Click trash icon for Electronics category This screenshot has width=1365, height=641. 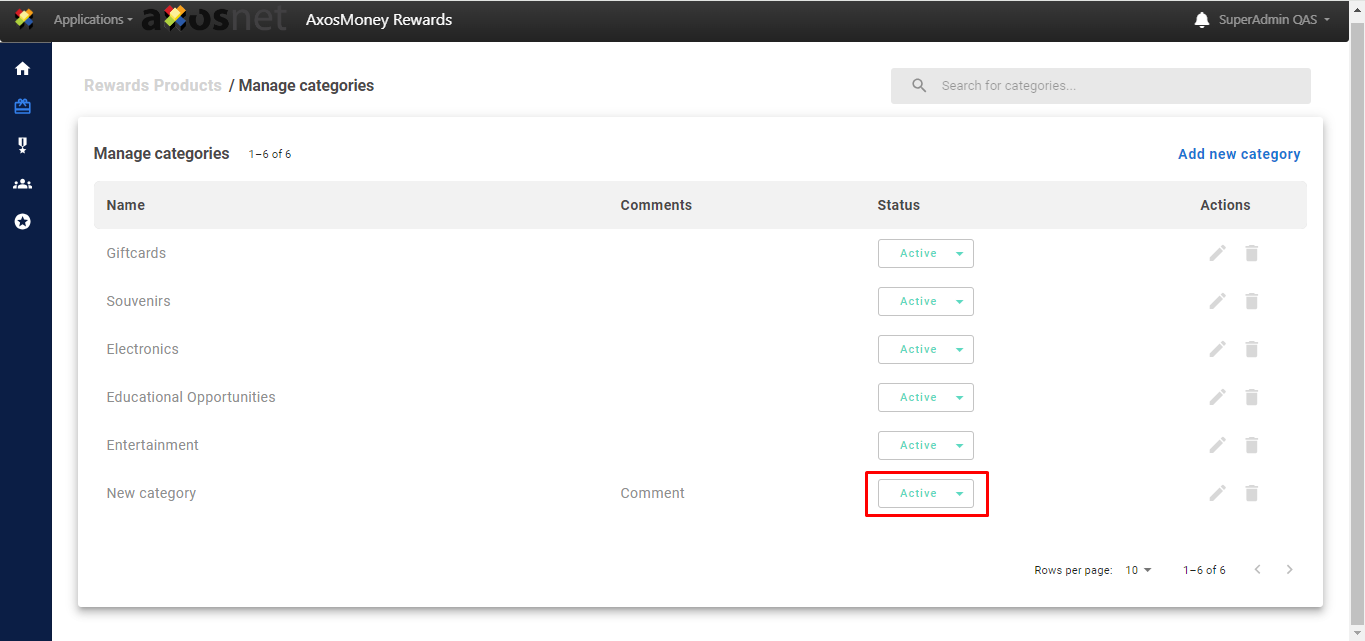1251,349
